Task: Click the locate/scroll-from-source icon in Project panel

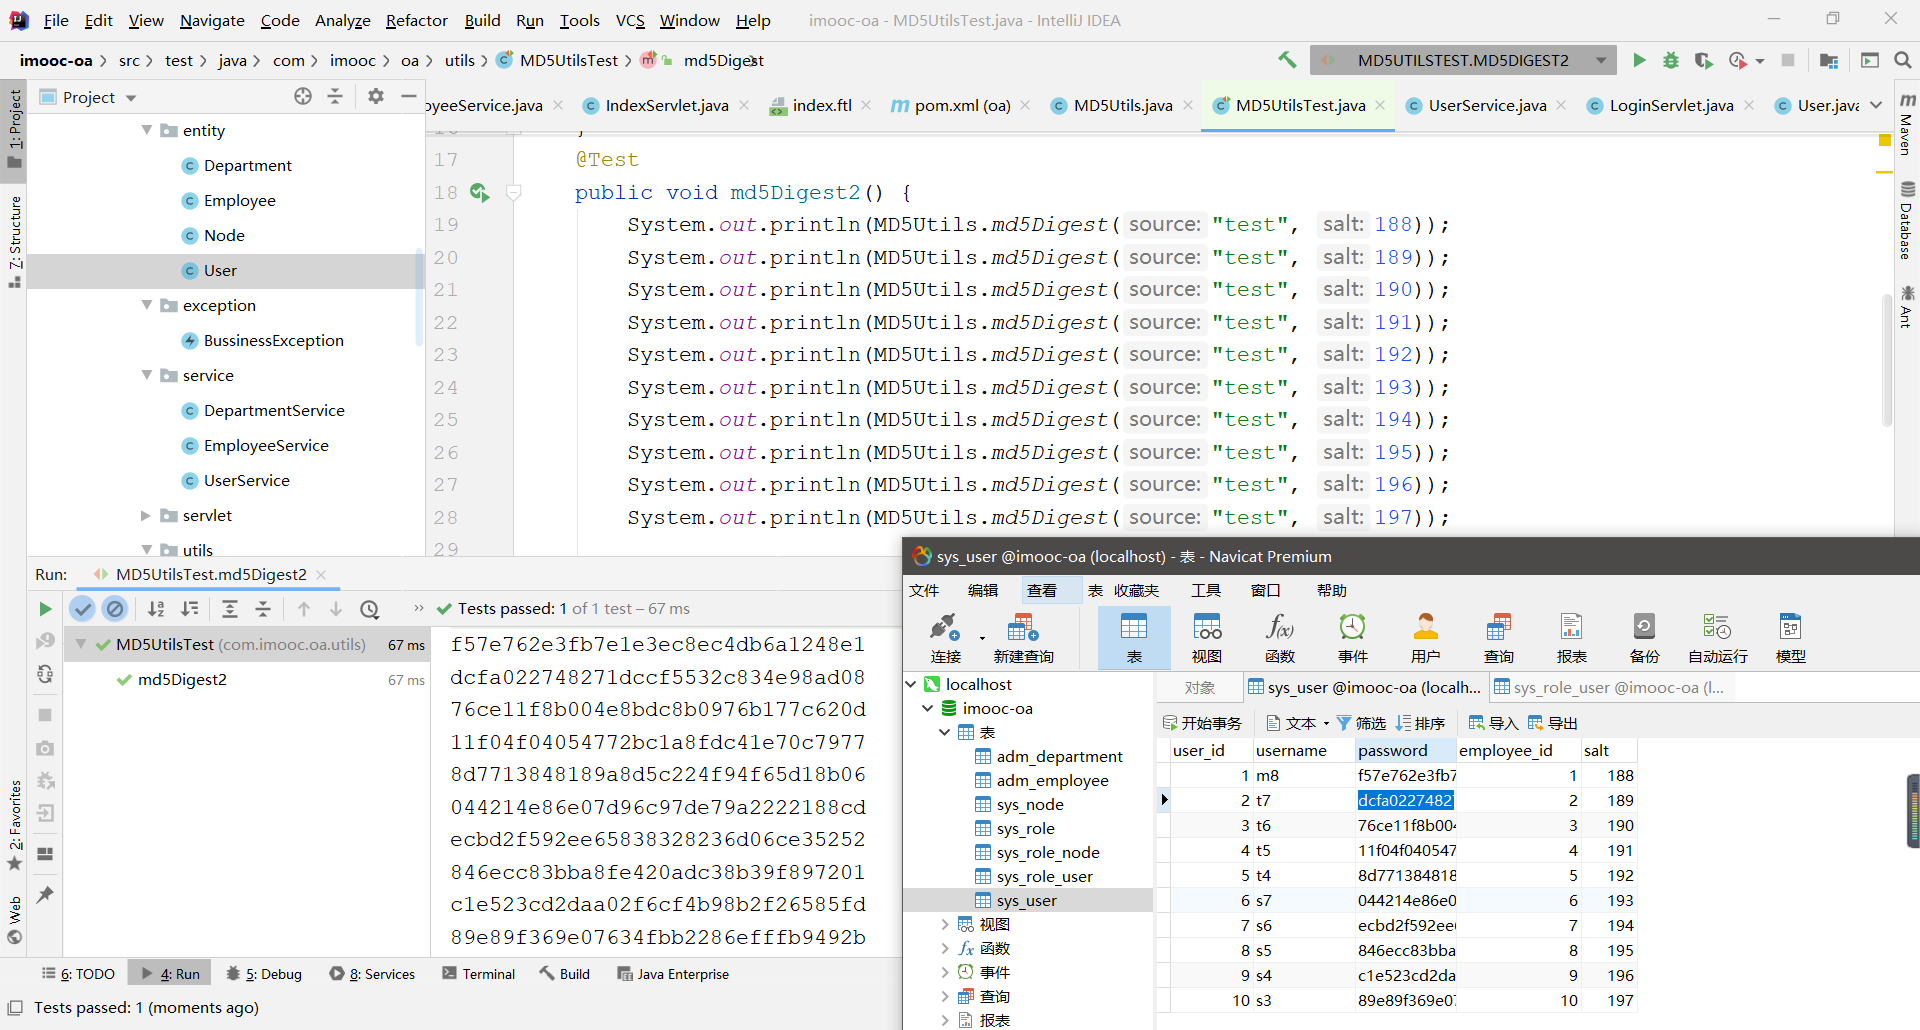Action: click(303, 96)
